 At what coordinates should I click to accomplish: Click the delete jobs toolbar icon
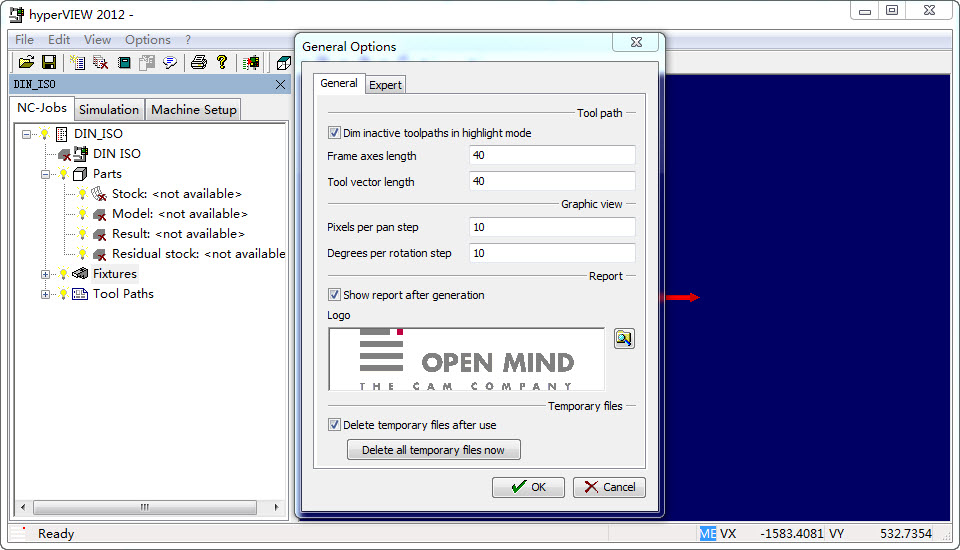tap(100, 62)
